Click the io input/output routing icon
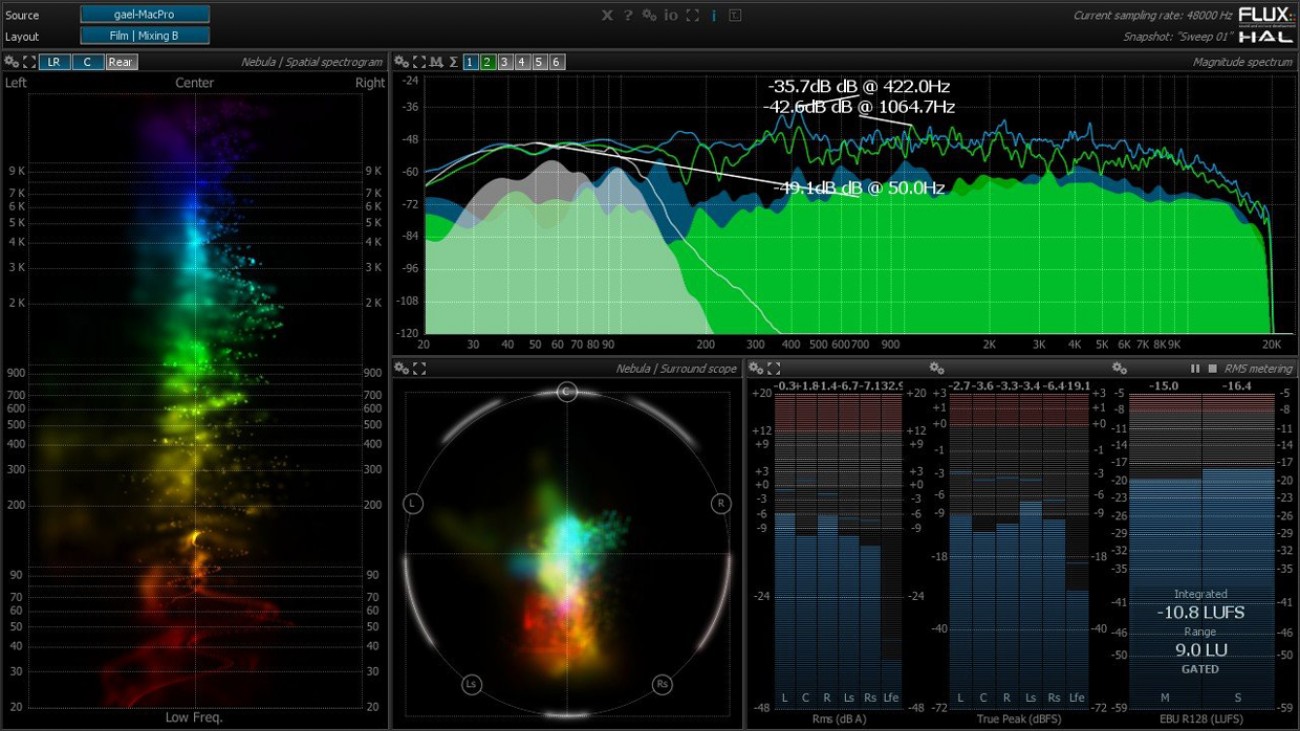The width and height of the screenshot is (1300, 731). (670, 15)
